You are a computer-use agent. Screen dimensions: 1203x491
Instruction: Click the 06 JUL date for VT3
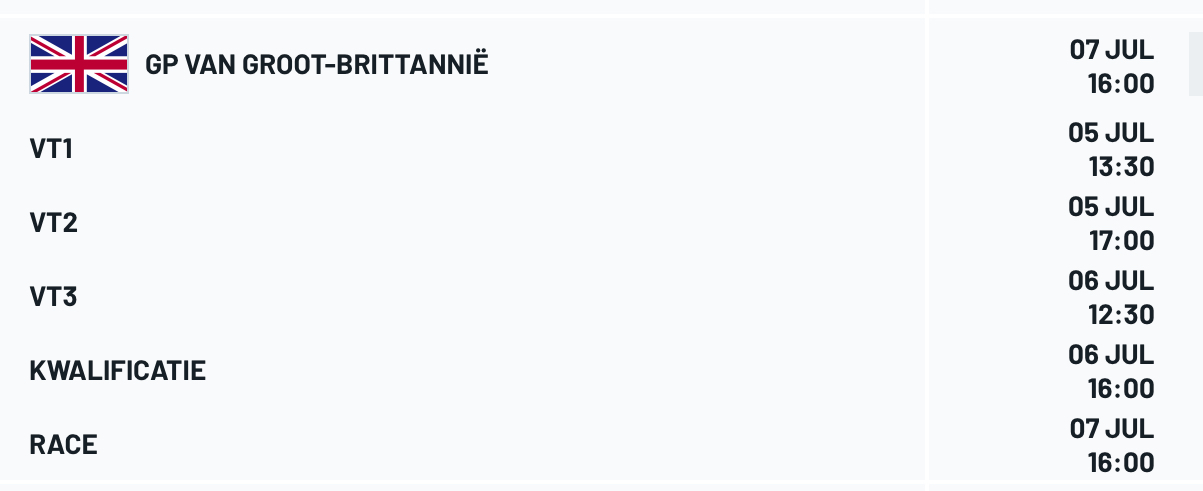(x=1111, y=281)
